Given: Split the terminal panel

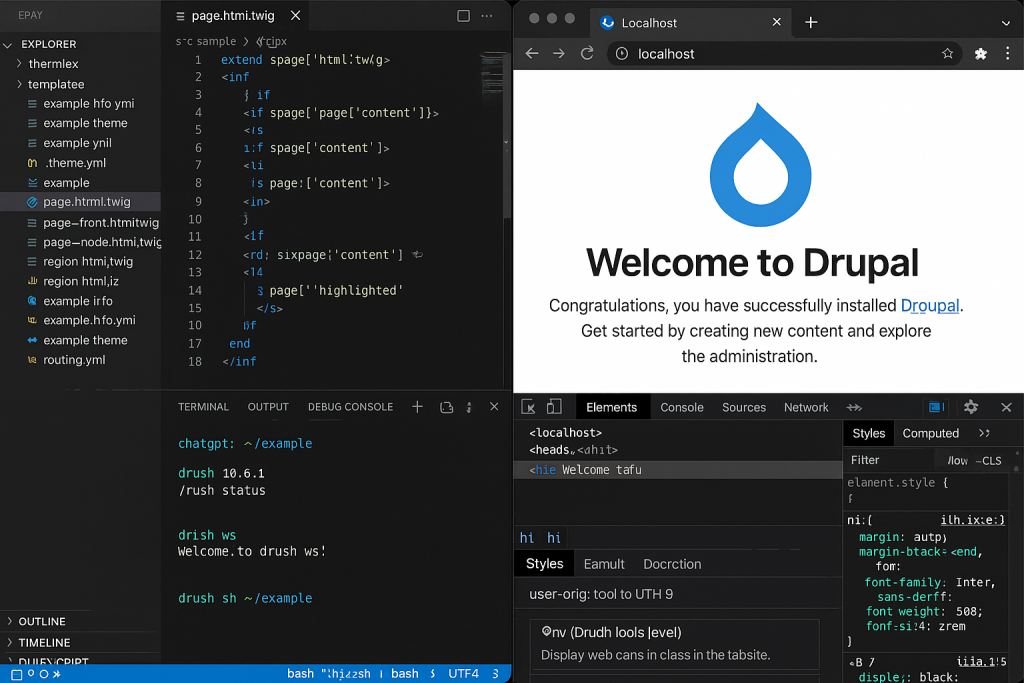Looking at the screenshot, I should coord(446,407).
